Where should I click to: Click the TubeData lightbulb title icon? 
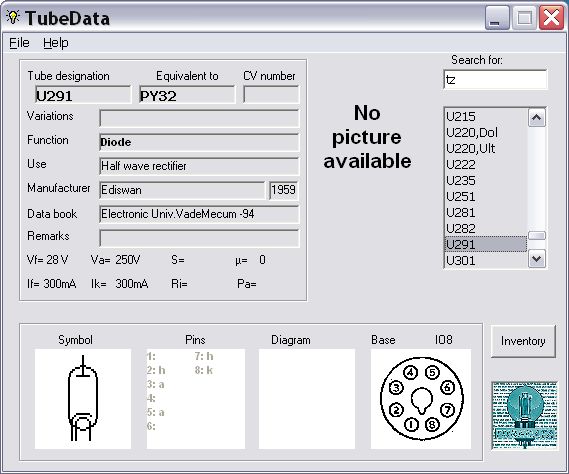click(13, 17)
